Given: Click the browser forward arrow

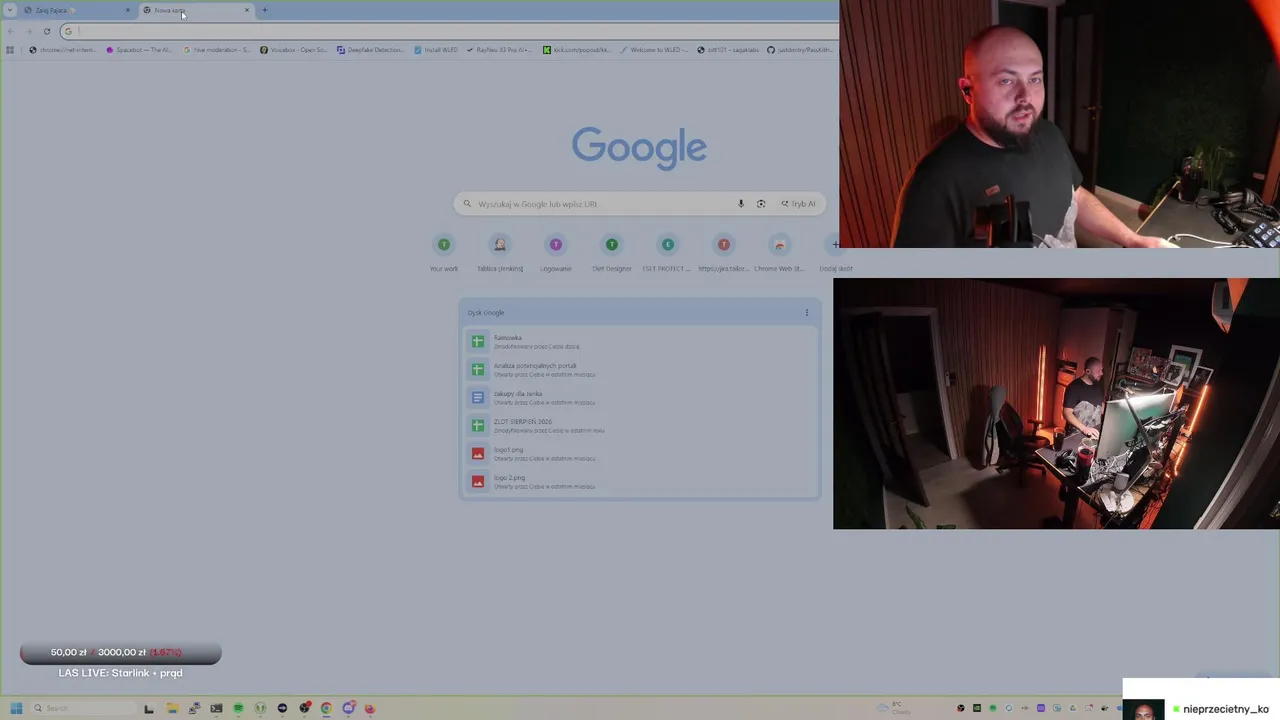Looking at the screenshot, I should point(28,31).
